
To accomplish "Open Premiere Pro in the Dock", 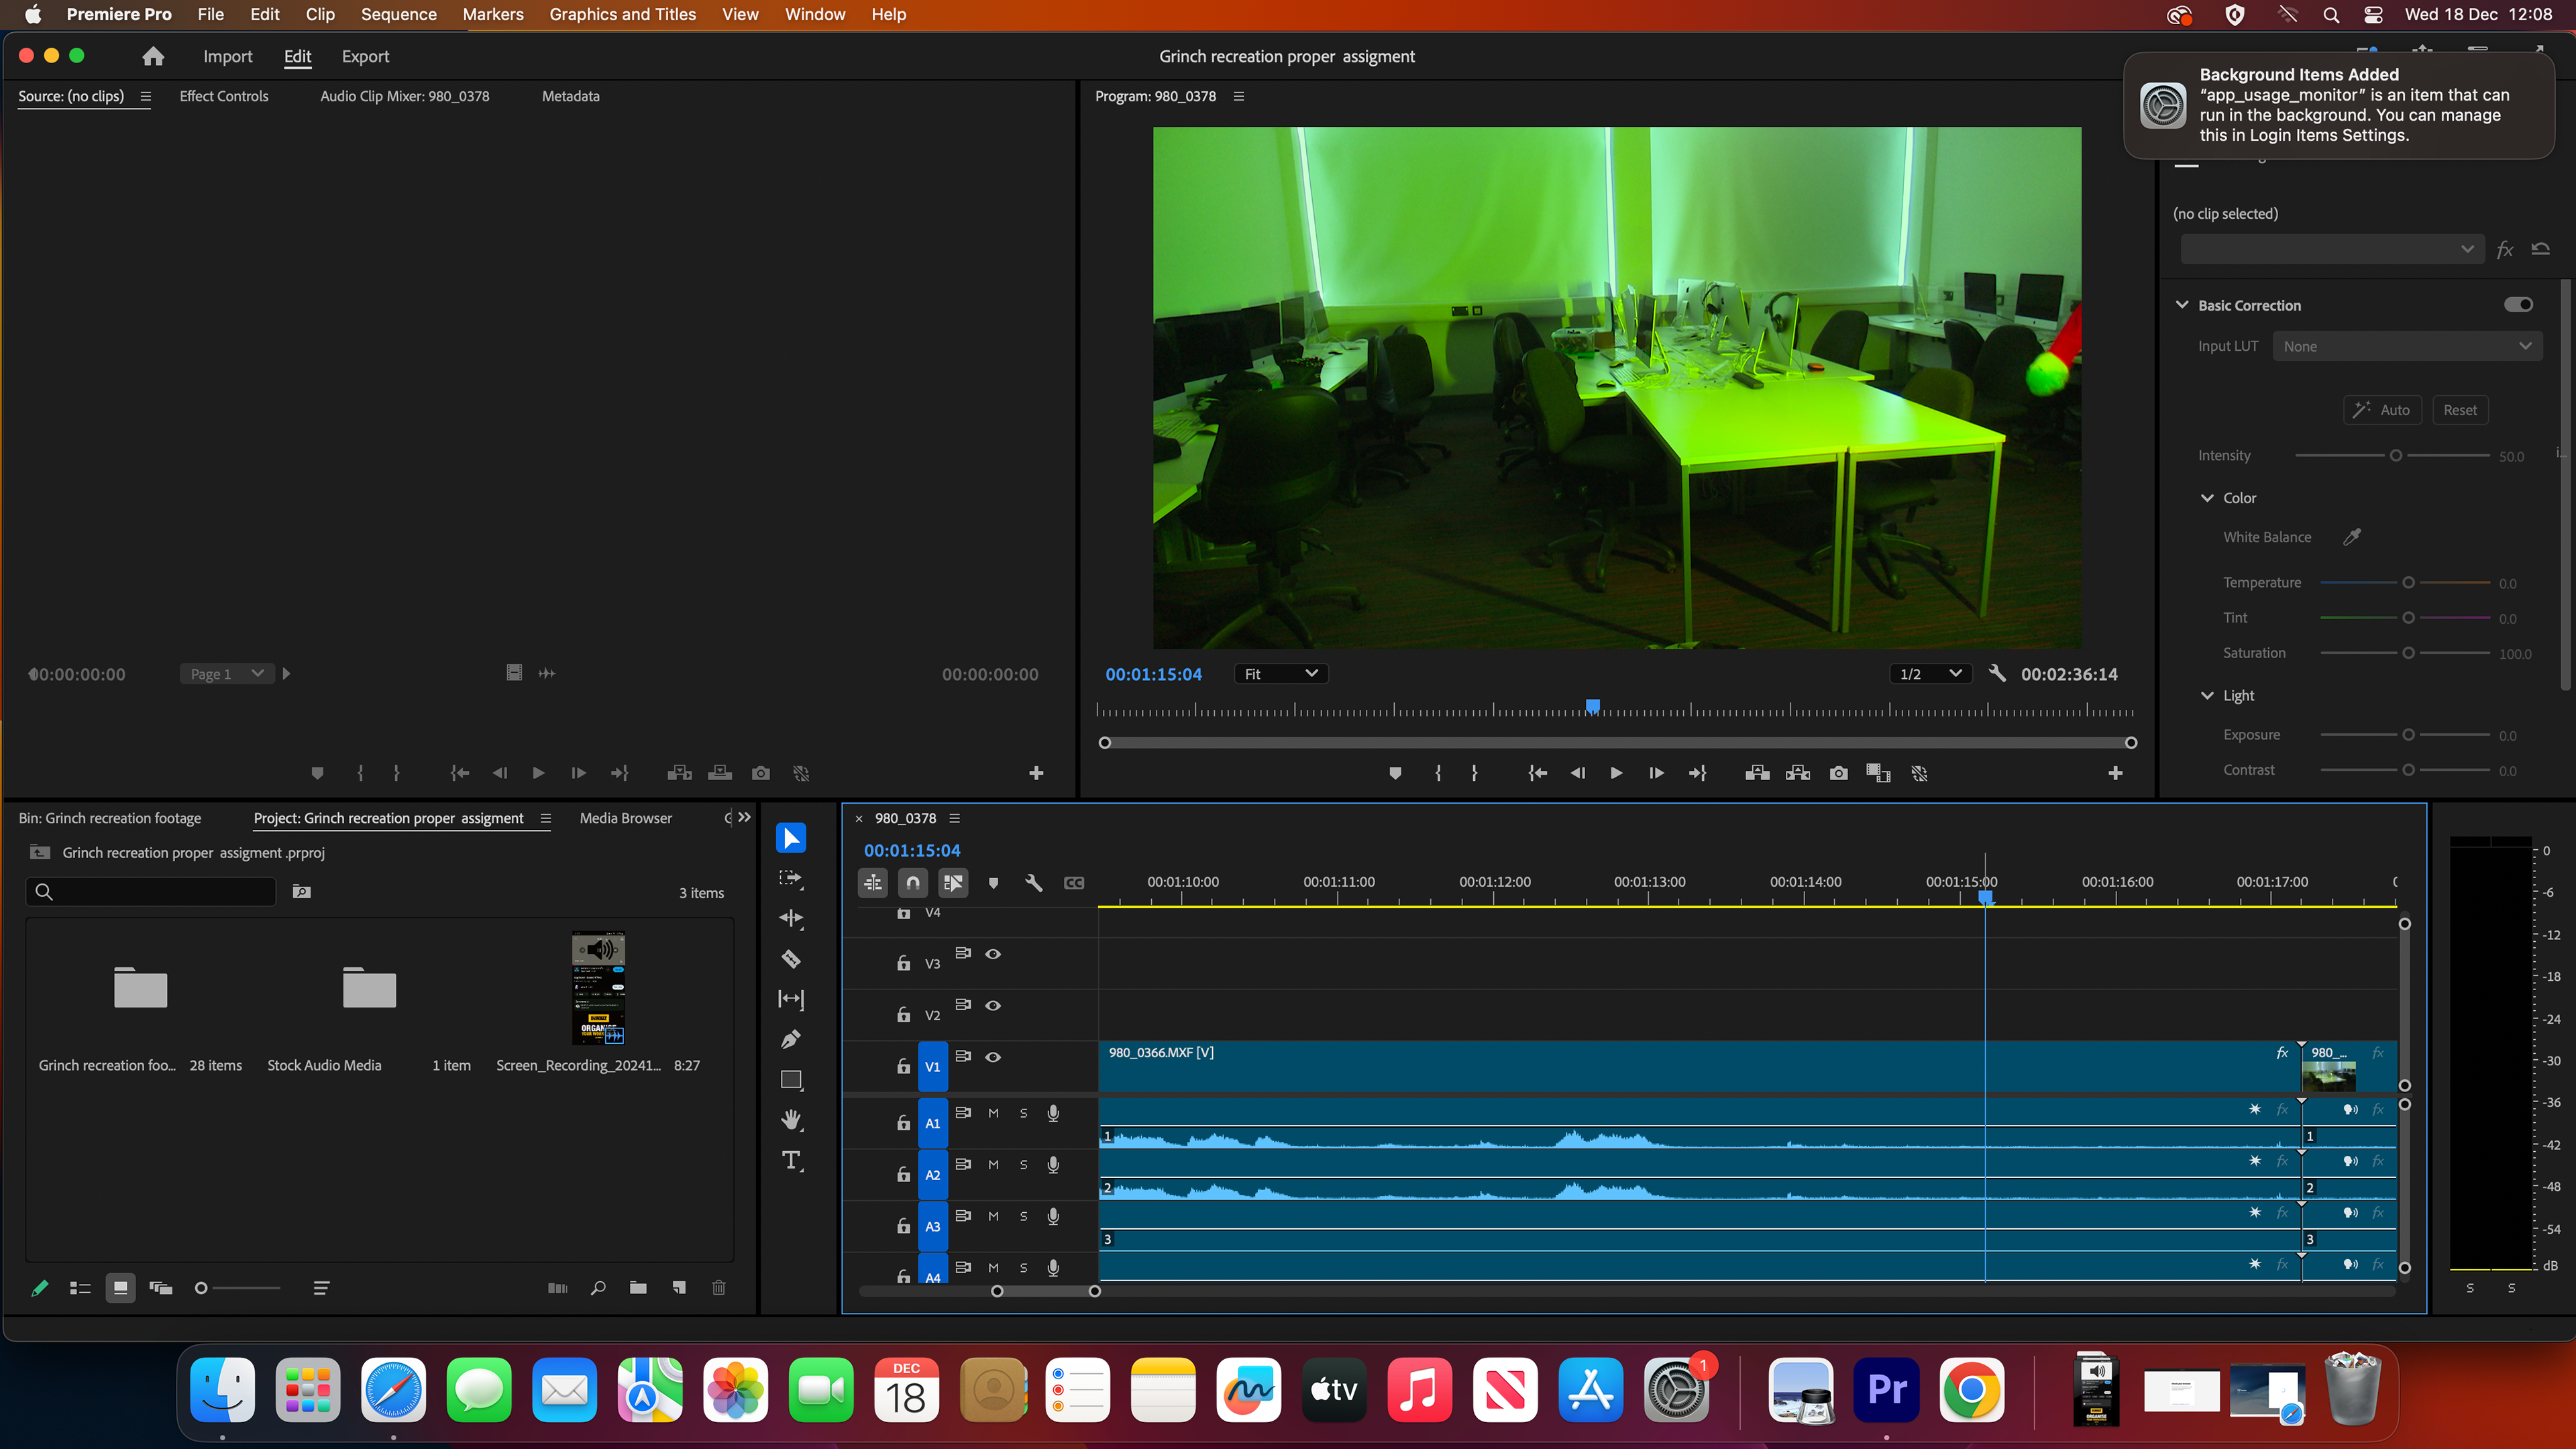I will pos(1886,1390).
